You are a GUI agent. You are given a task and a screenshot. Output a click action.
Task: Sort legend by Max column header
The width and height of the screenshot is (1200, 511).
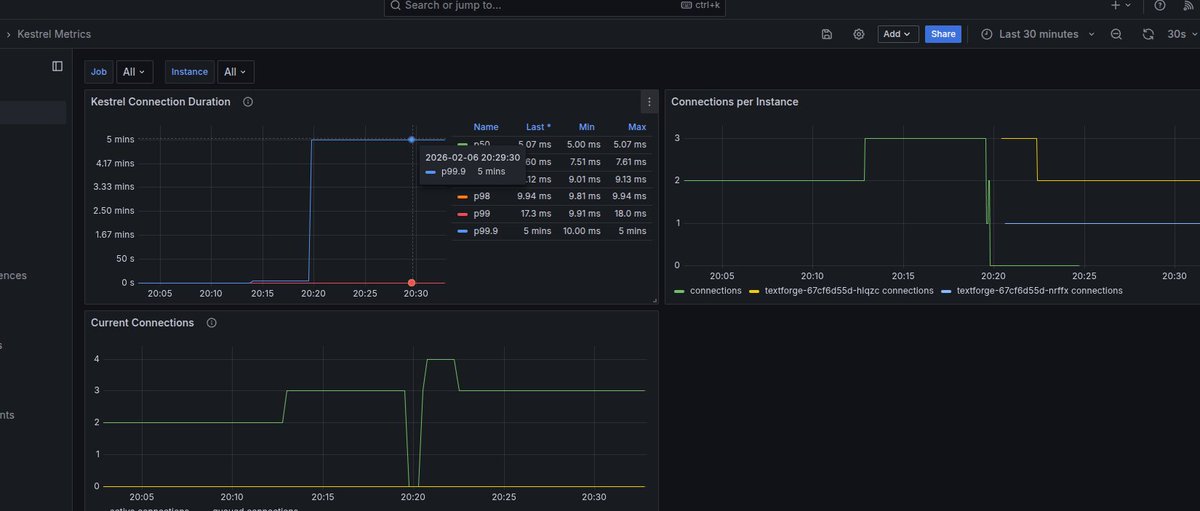point(637,127)
